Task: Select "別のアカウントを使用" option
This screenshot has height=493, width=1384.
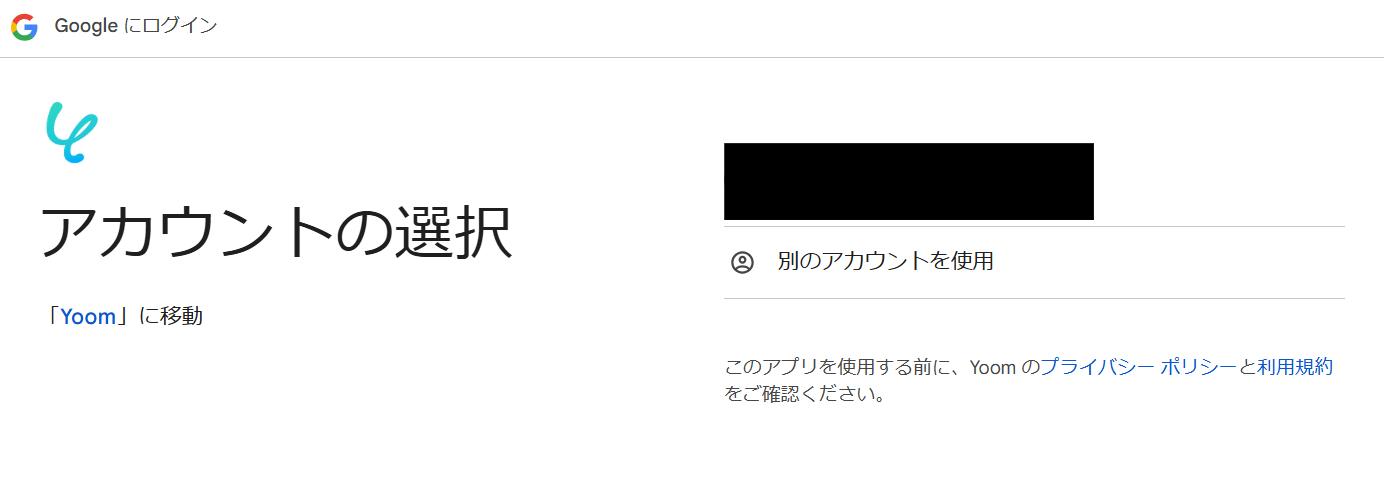Action: pos(1034,262)
